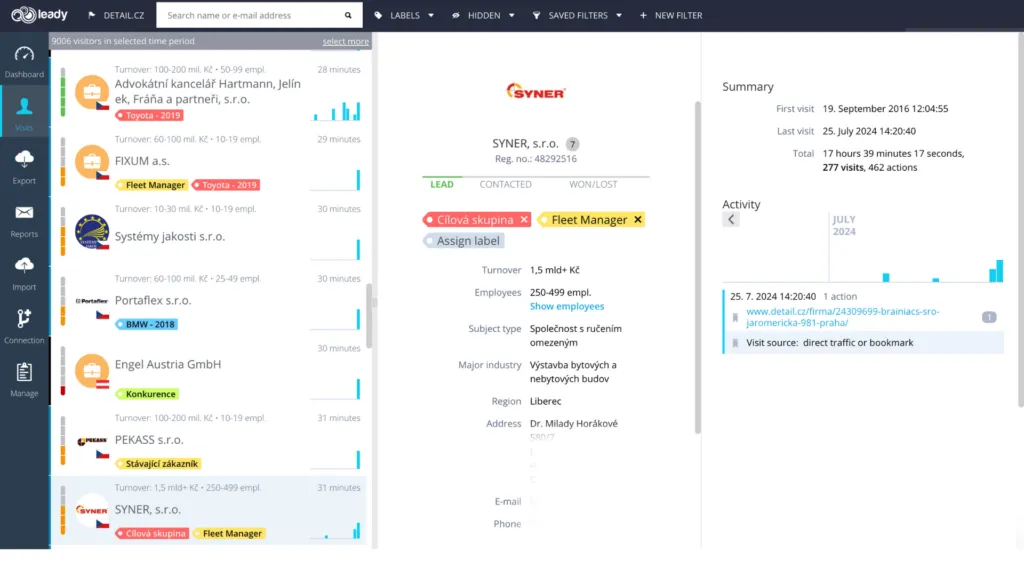Click the Toyota - 2019 label on FIXUM row
This screenshot has width=1024, height=576.
point(226,185)
